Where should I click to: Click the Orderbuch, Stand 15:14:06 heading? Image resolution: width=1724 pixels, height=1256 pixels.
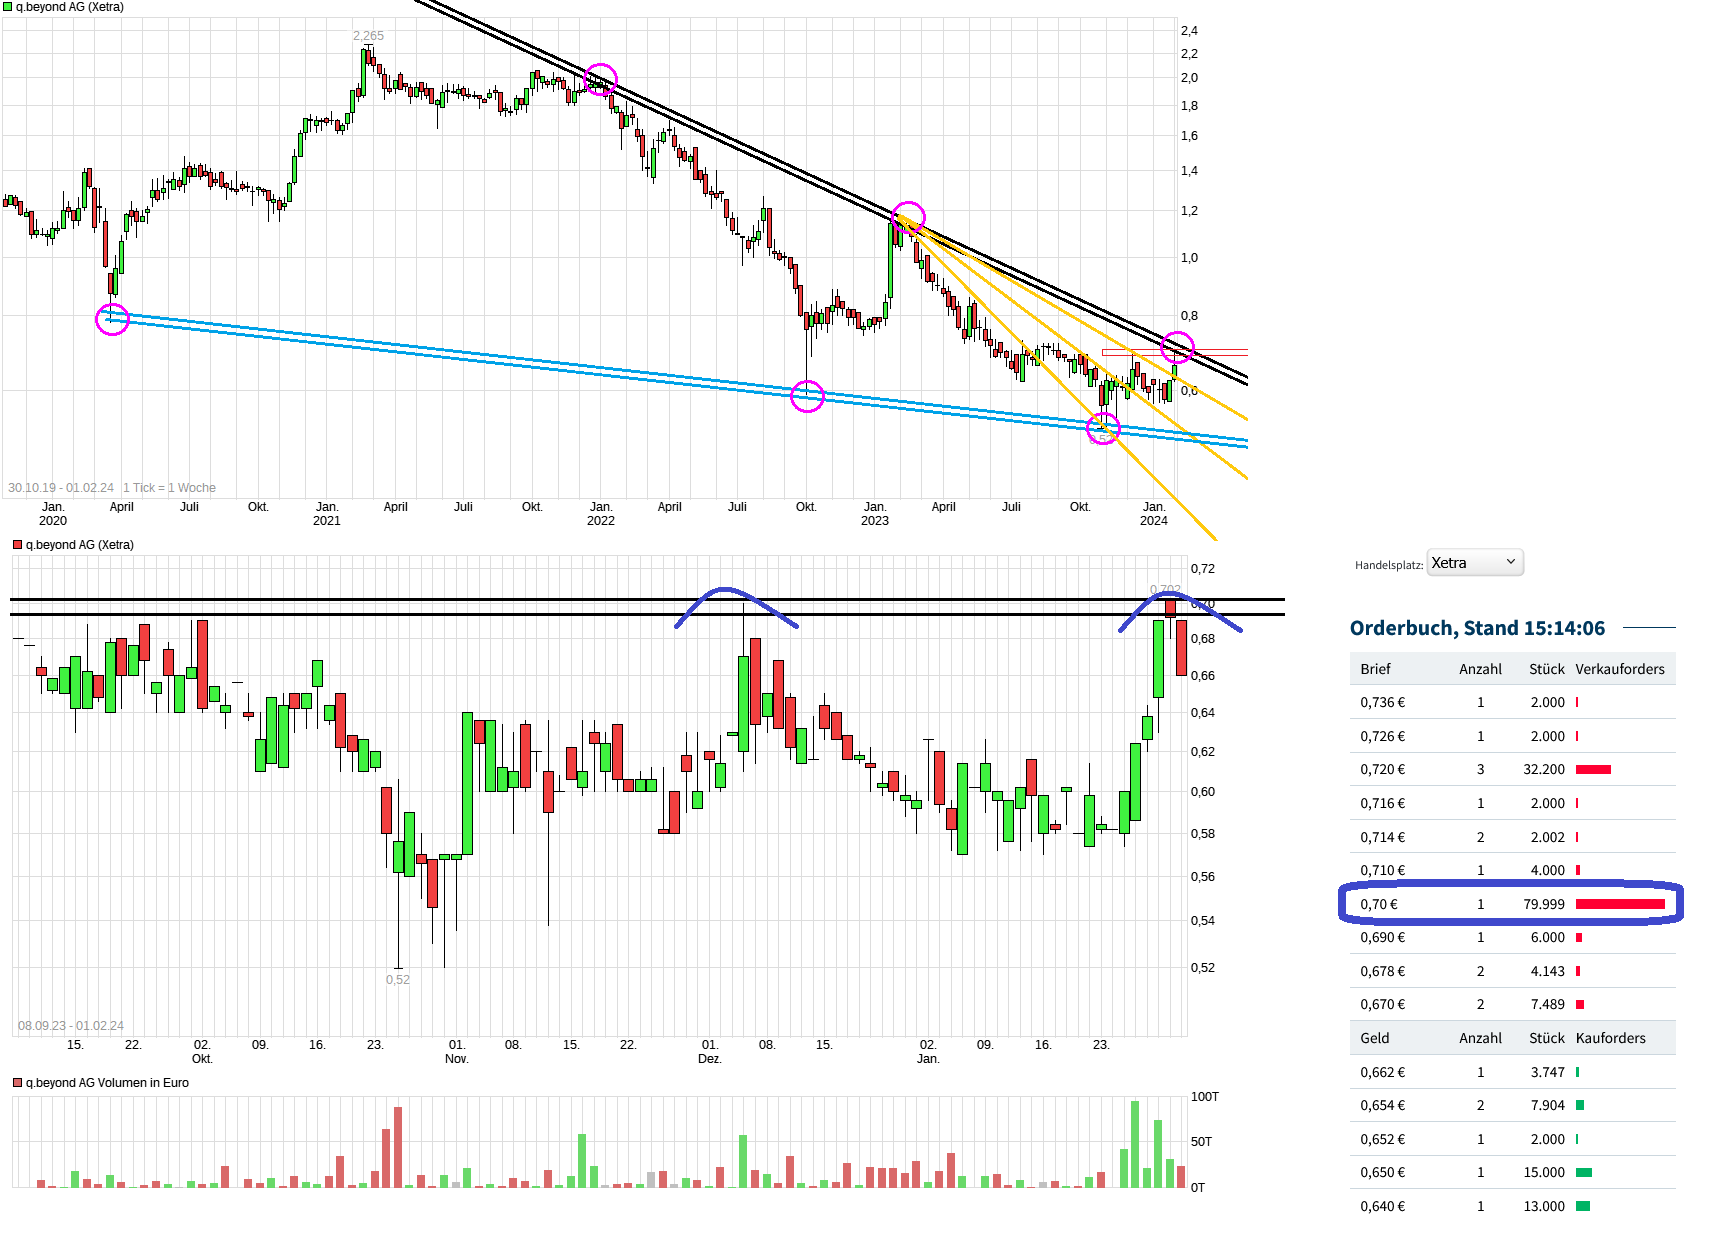pos(1478,628)
